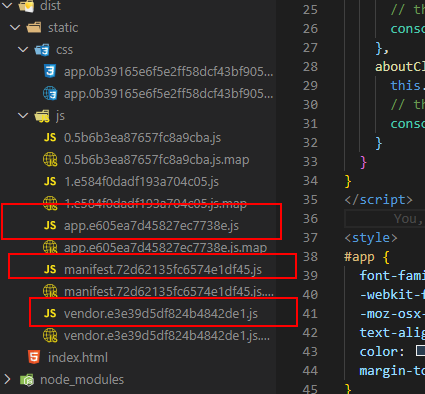Click the HTML5 icon of index.html
The width and height of the screenshot is (425, 394).
[x=34, y=357]
